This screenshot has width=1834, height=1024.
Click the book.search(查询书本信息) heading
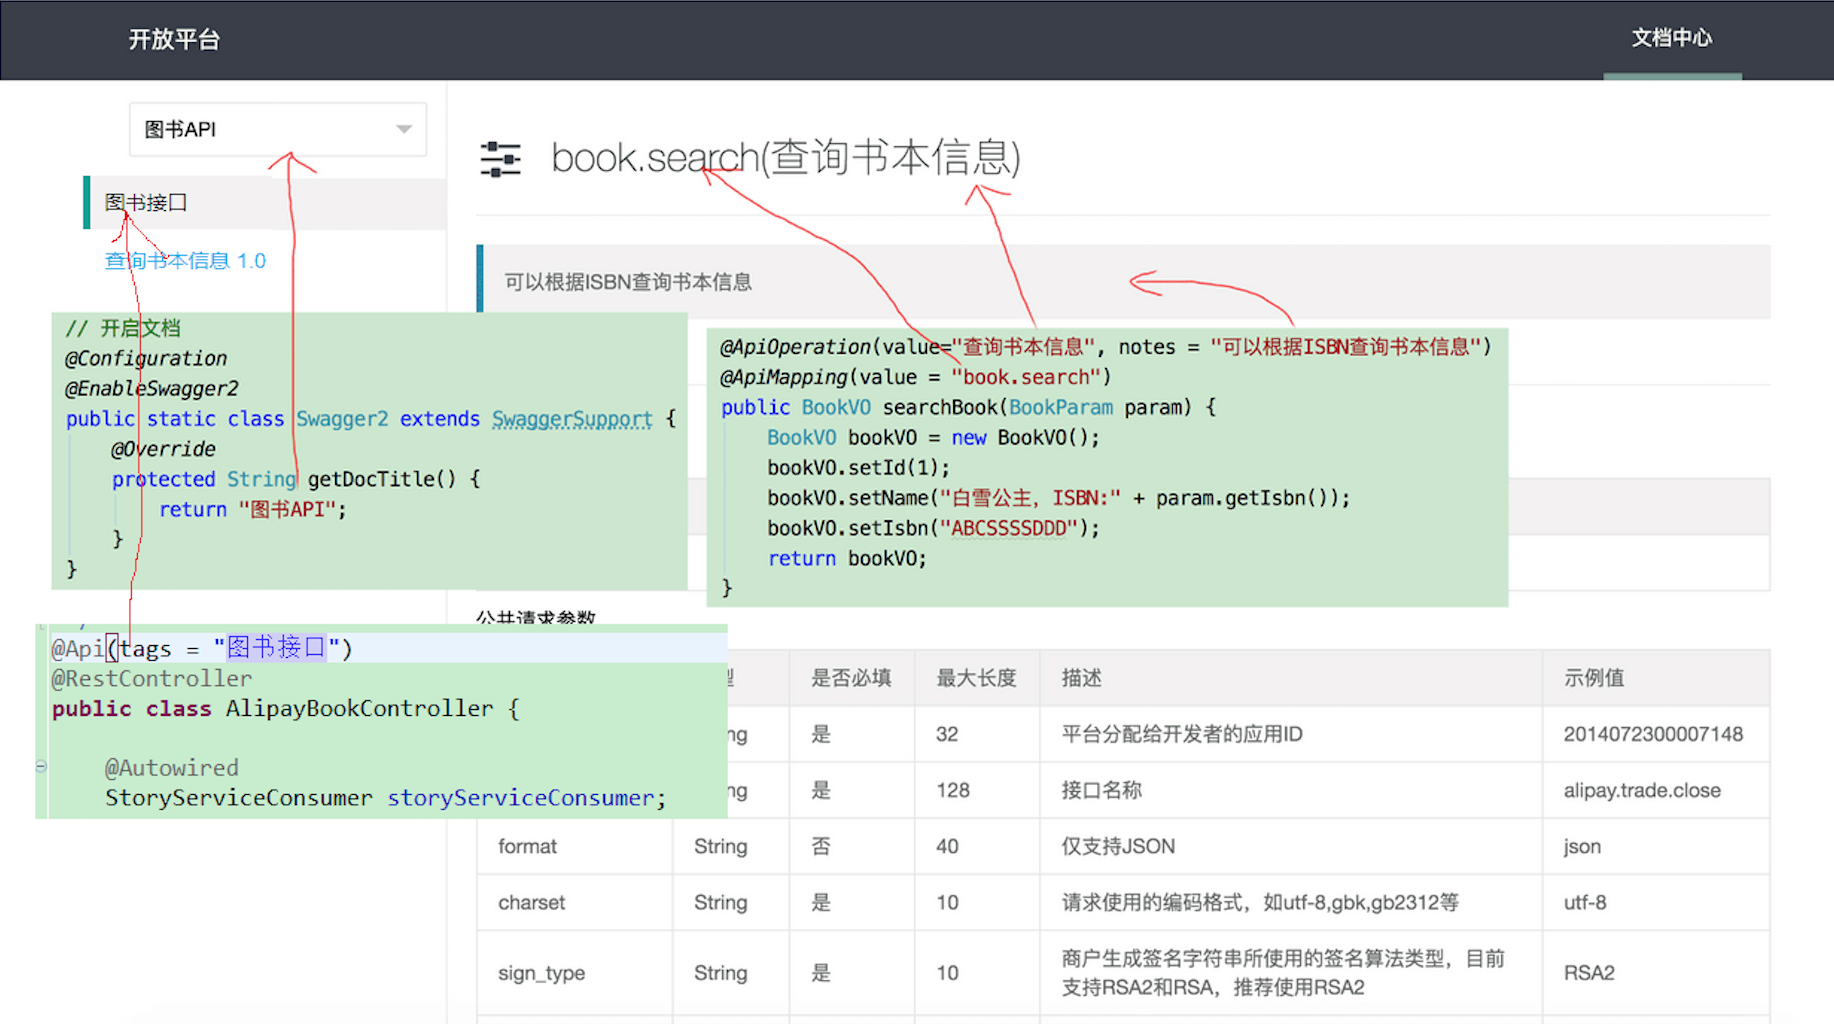point(785,158)
